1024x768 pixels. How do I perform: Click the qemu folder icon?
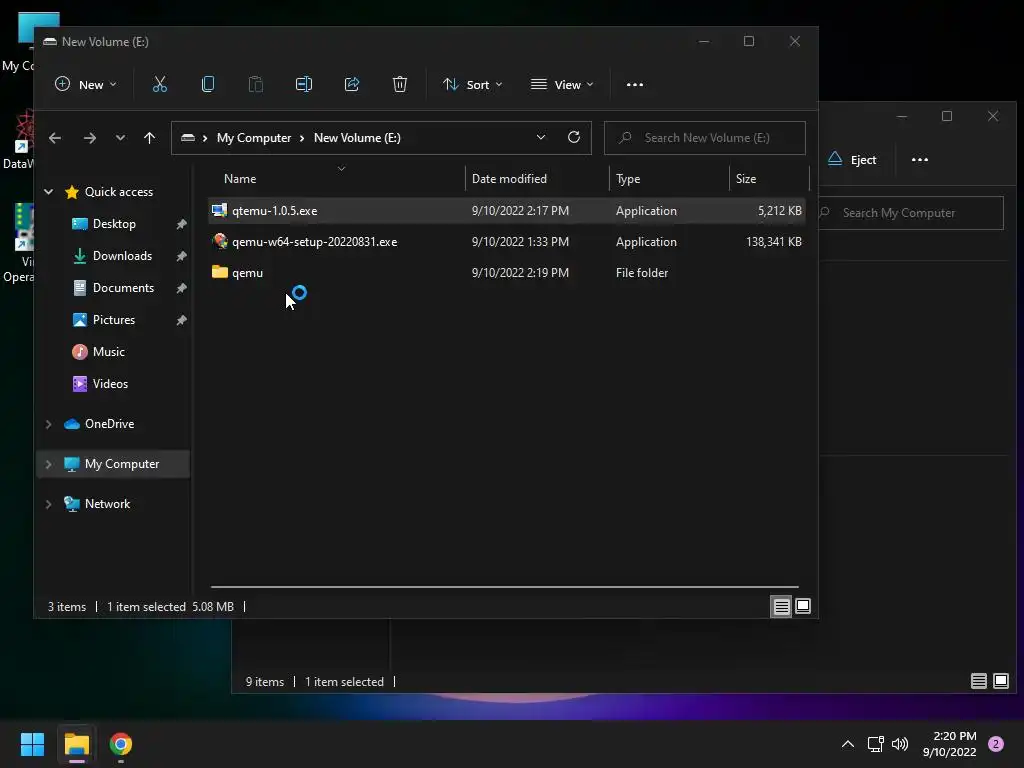(x=220, y=272)
